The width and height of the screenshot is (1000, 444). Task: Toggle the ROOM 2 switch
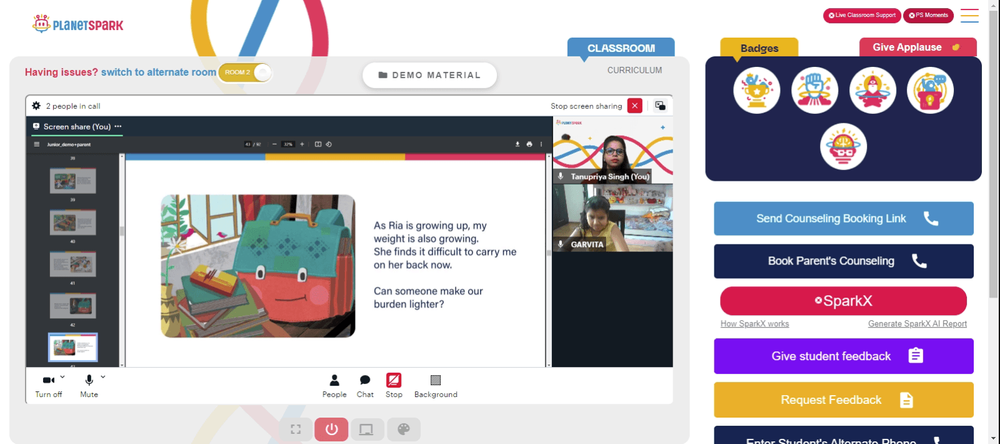pyautogui.click(x=245, y=72)
